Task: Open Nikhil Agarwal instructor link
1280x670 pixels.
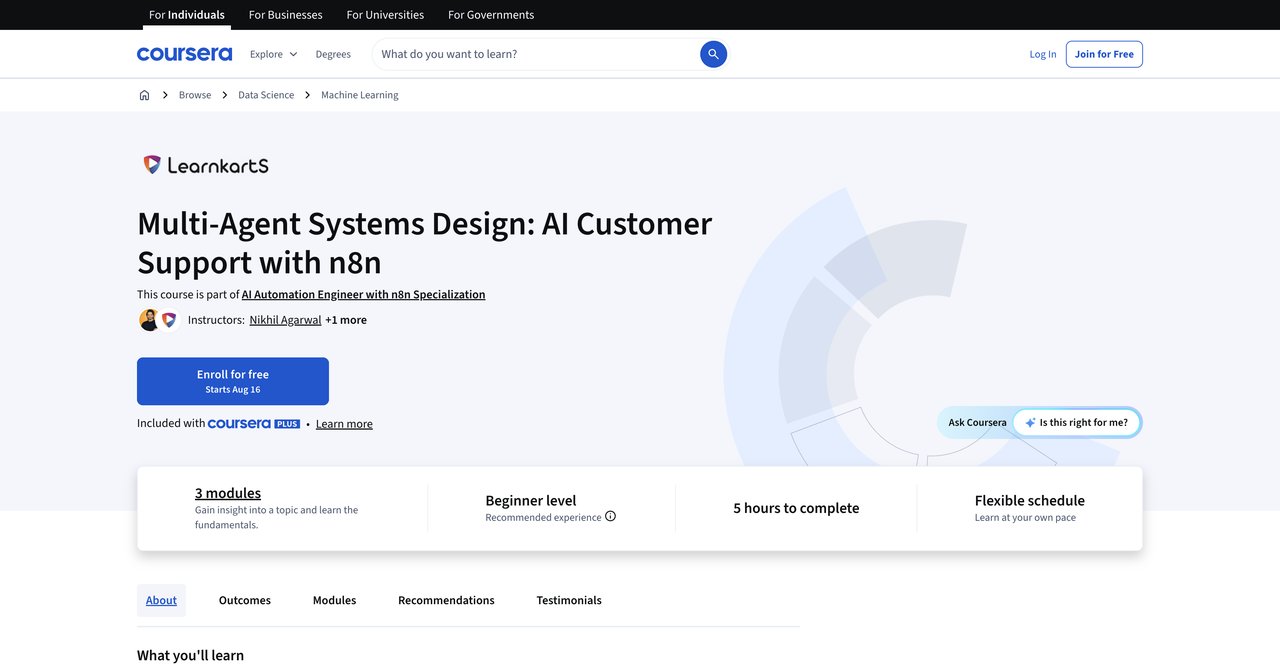Action: coord(285,320)
